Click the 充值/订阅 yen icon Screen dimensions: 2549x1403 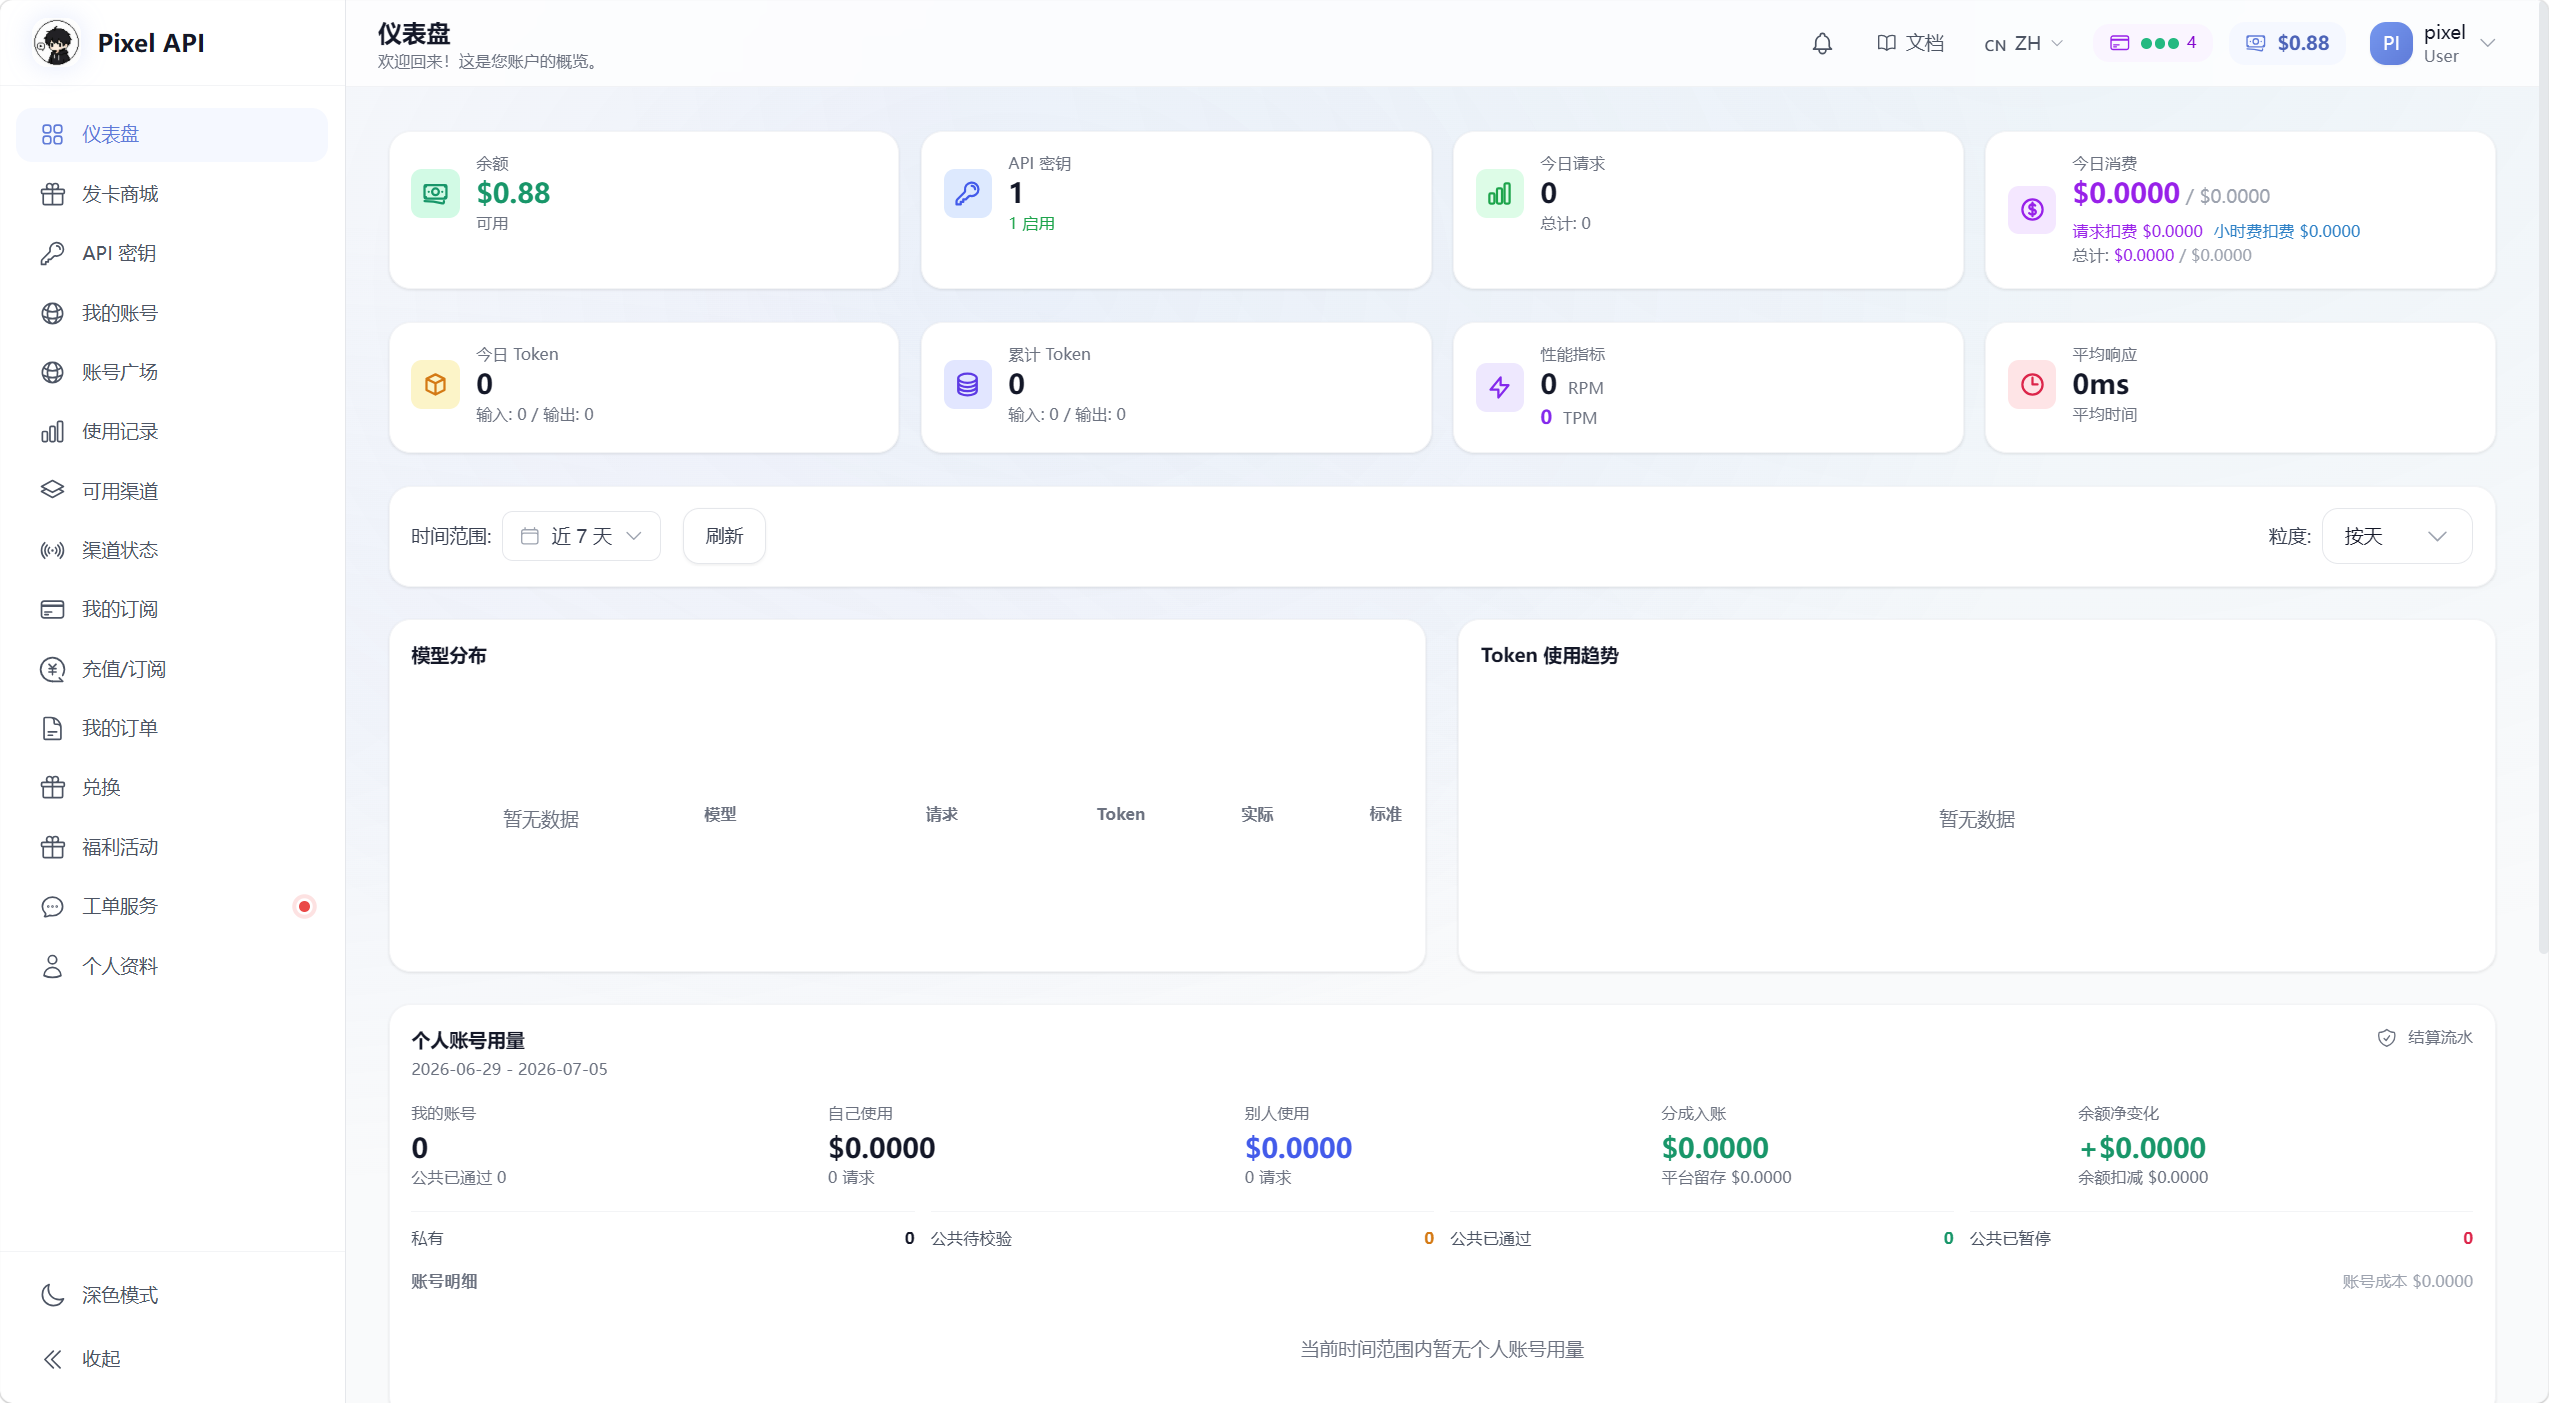[x=52, y=669]
